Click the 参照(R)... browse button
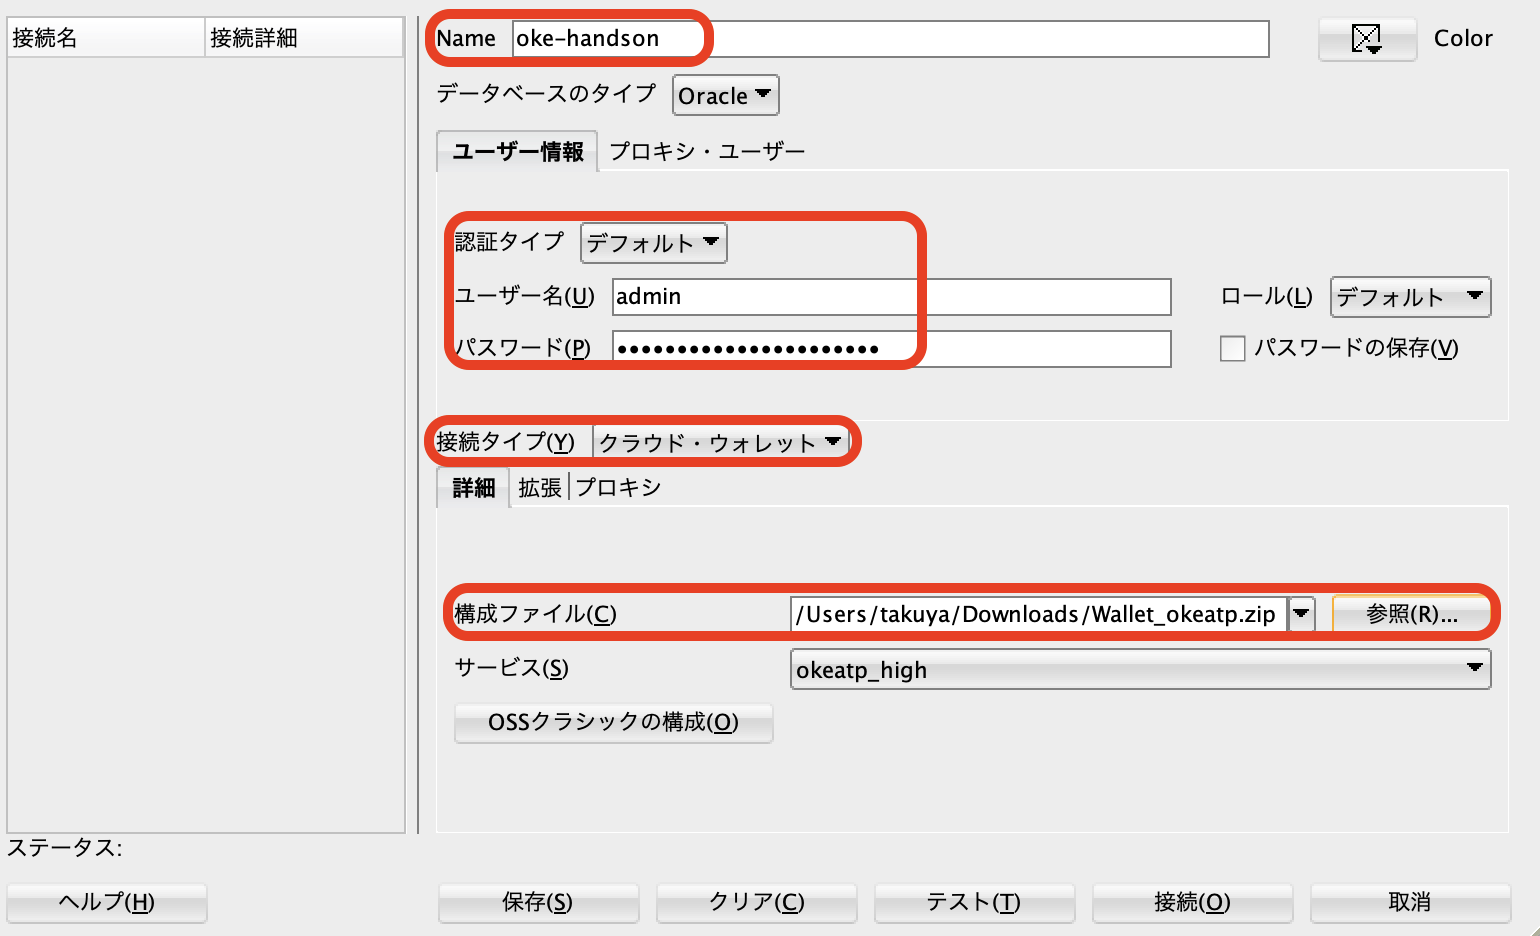Viewport: 1540px width, 936px height. click(x=1411, y=614)
